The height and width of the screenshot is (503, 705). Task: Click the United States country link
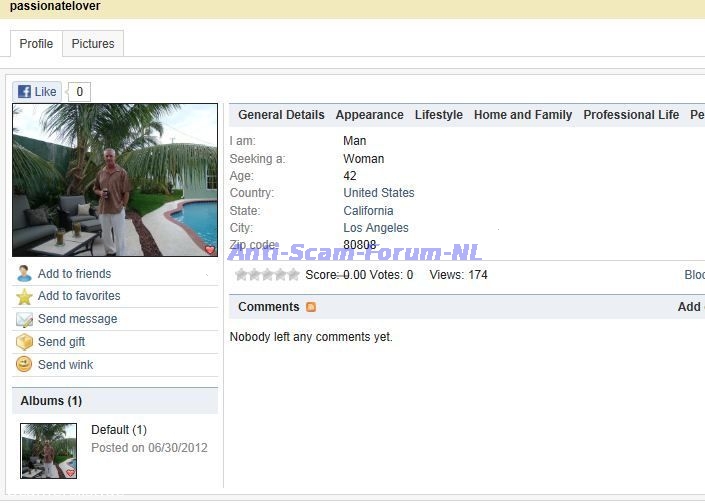tap(378, 193)
